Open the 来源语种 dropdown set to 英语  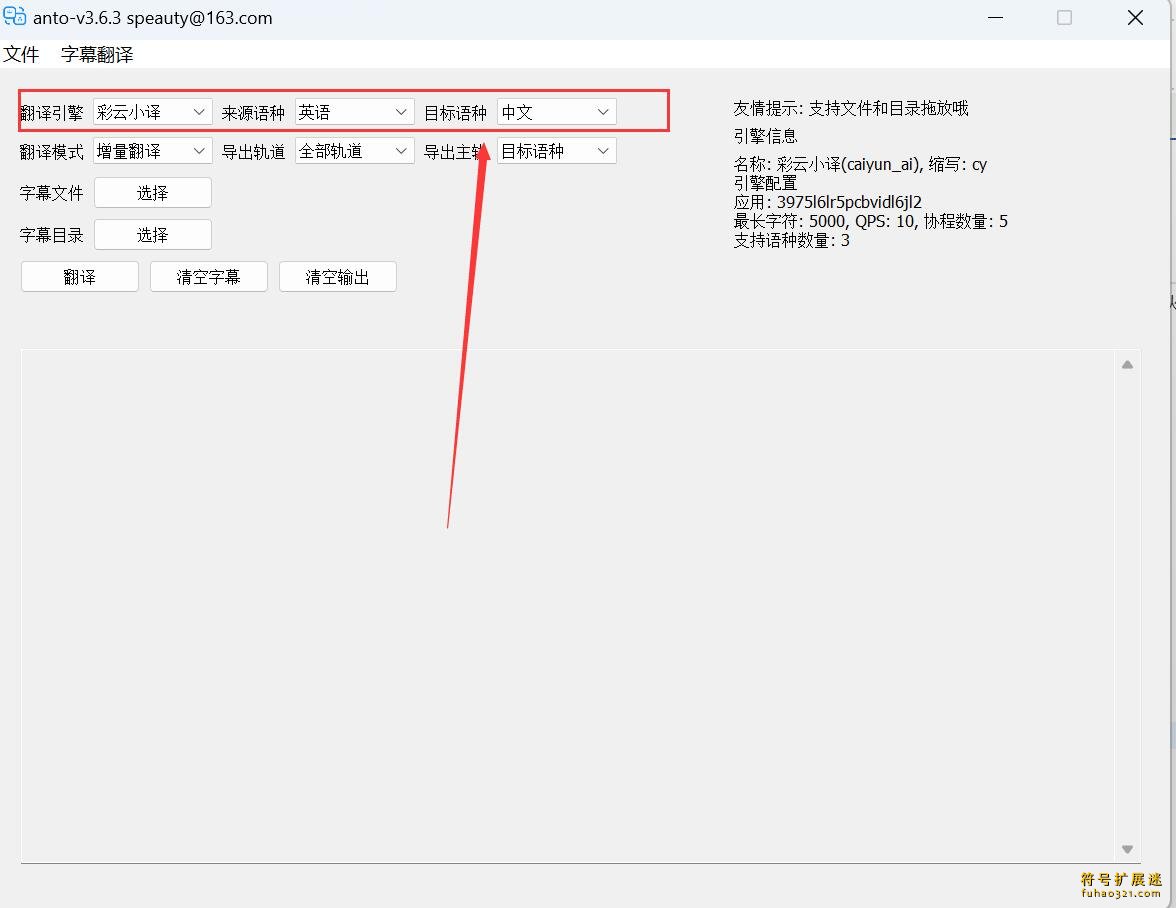(354, 112)
